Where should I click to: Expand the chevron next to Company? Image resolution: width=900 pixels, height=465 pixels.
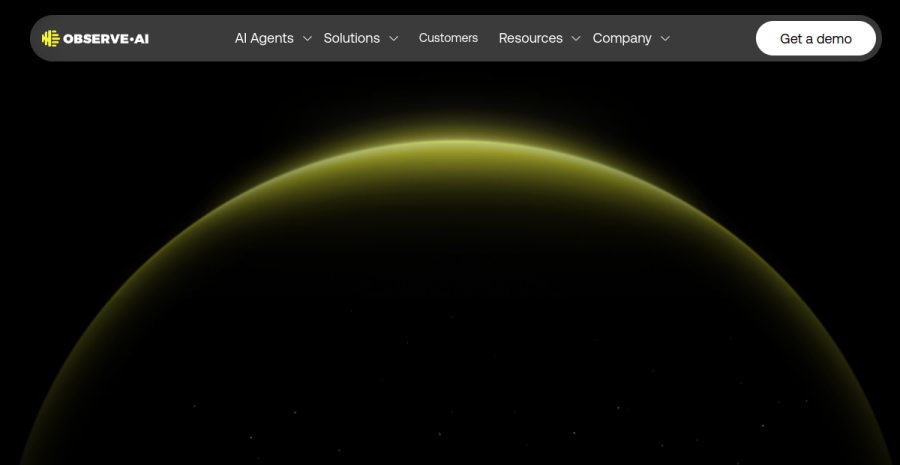click(665, 38)
